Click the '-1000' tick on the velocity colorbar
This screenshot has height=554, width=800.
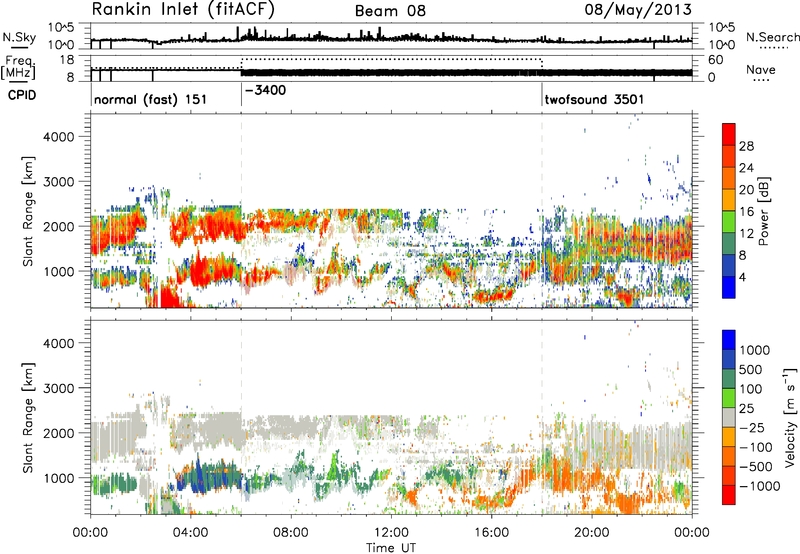759,486
